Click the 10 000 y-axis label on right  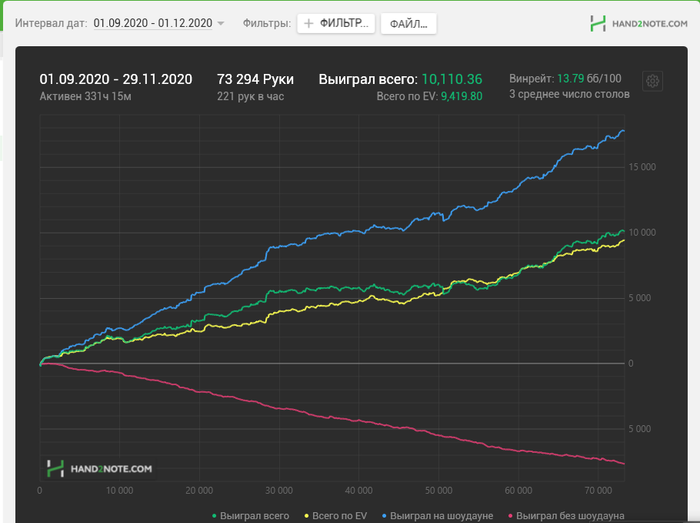[642, 232]
